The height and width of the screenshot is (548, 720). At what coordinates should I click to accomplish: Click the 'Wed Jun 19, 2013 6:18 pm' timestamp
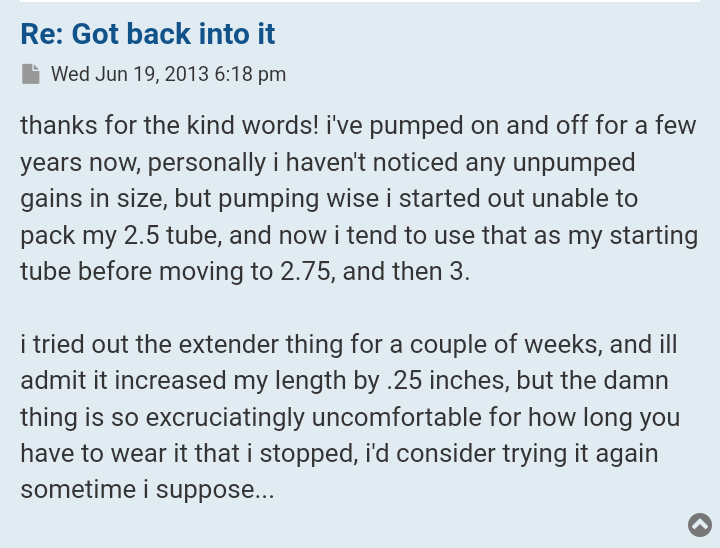coord(168,74)
